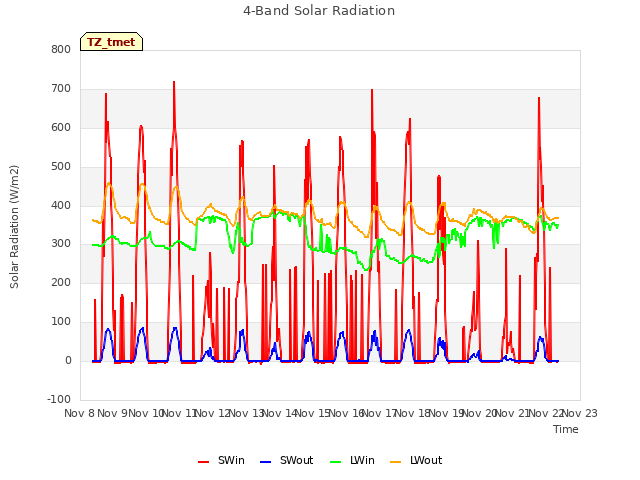Click the orange LWout legend color marker
Viewport: 640px width, 480px height.
pos(396,462)
